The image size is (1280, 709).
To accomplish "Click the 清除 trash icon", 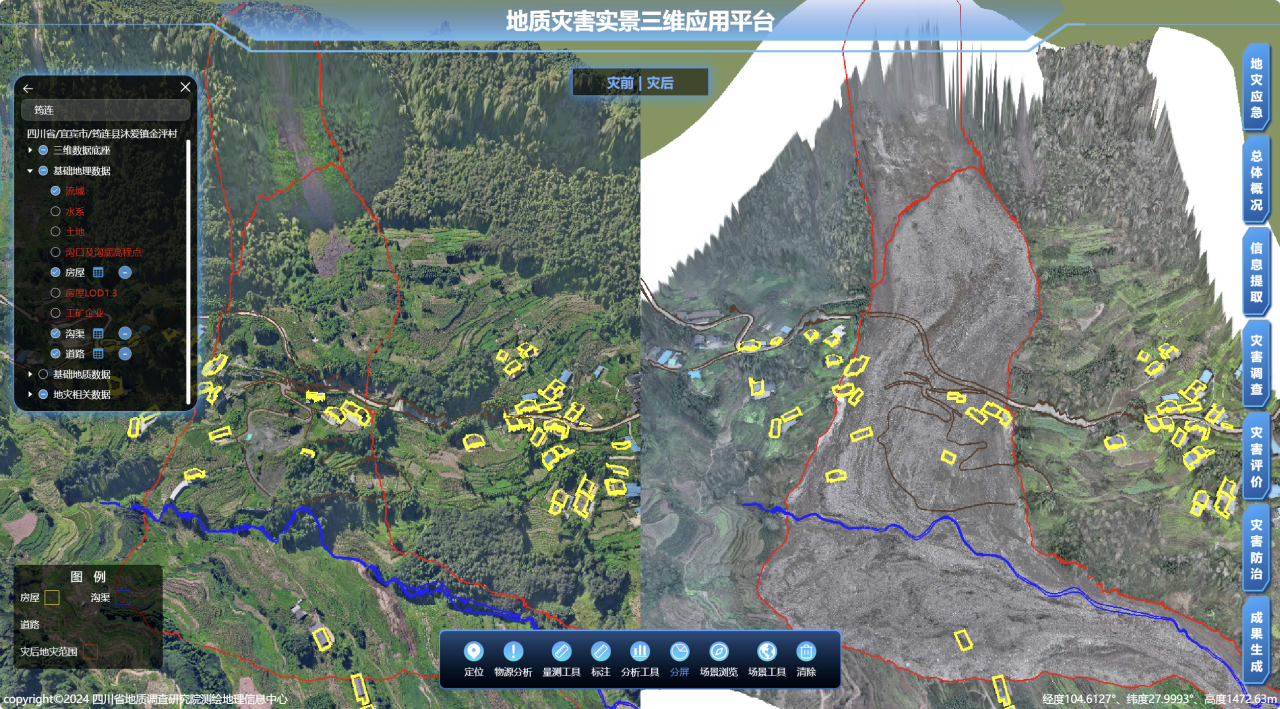I will [806, 651].
